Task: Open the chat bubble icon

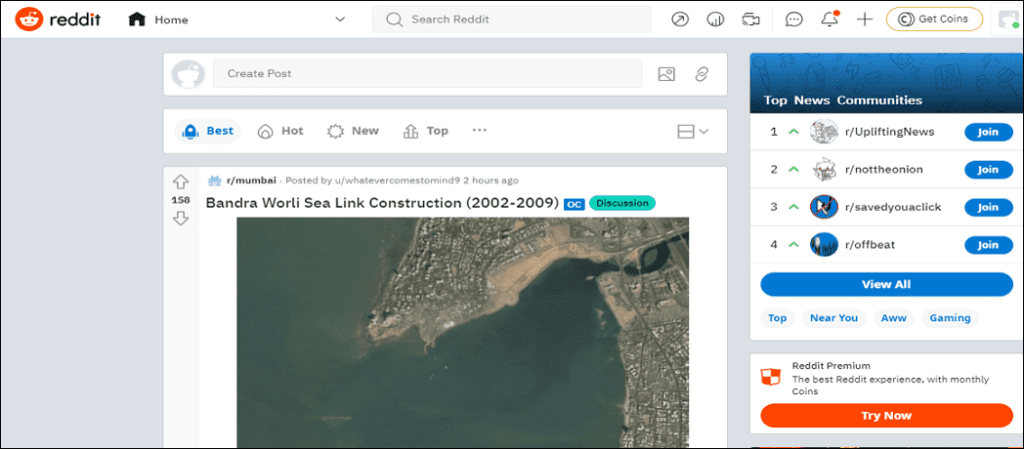Action: (x=794, y=19)
